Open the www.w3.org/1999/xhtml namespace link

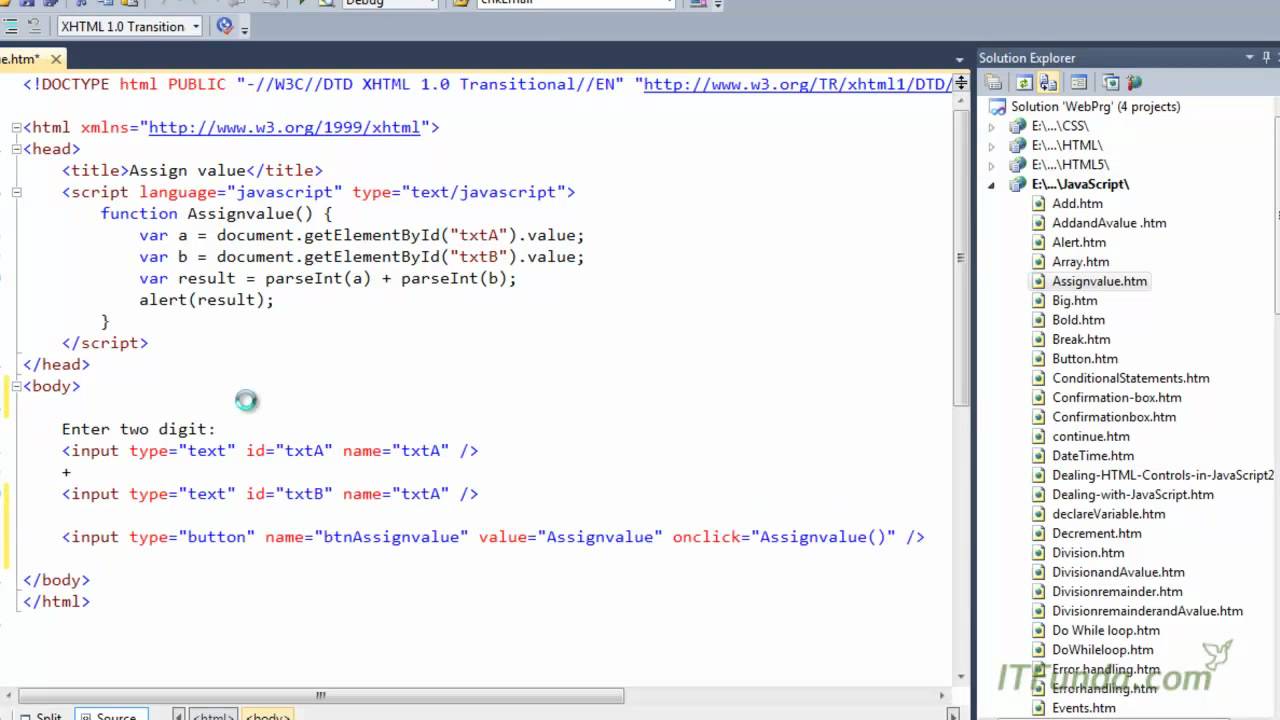pos(285,128)
